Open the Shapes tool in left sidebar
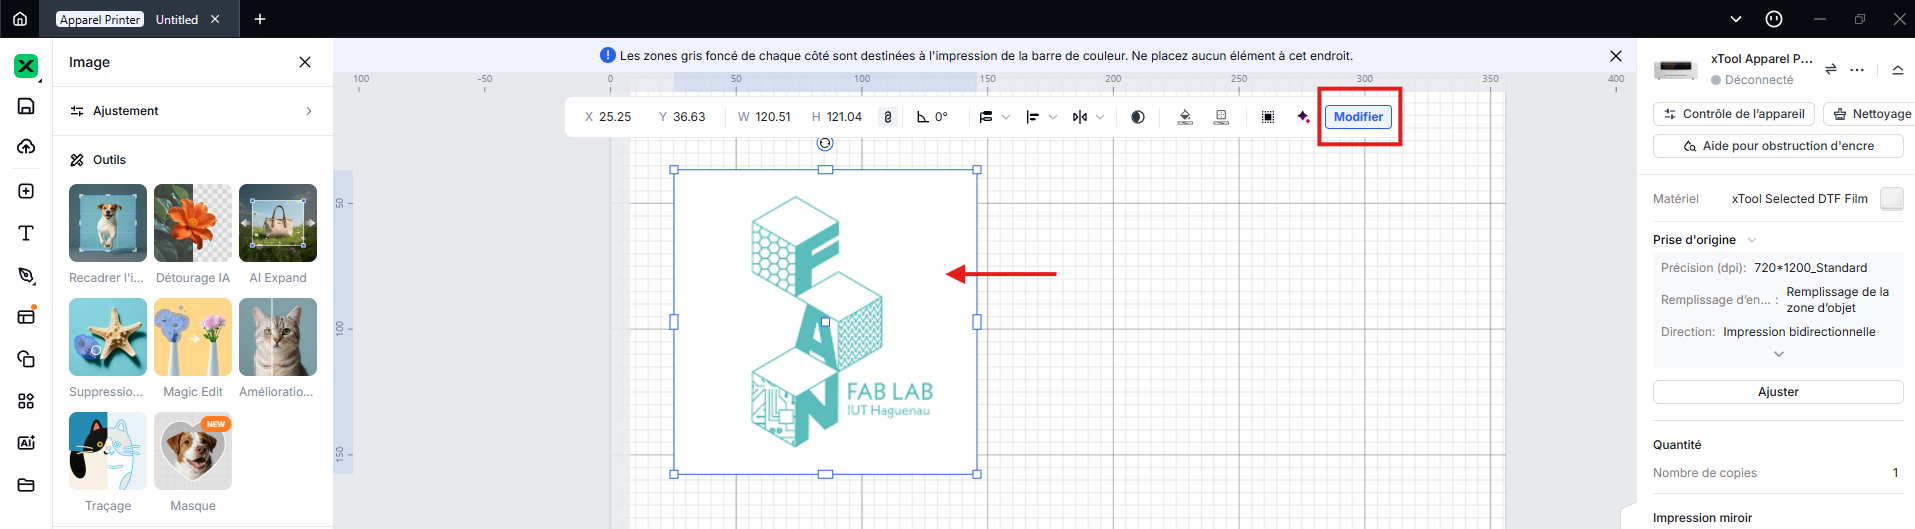This screenshot has height=529, width=1915. [26, 359]
